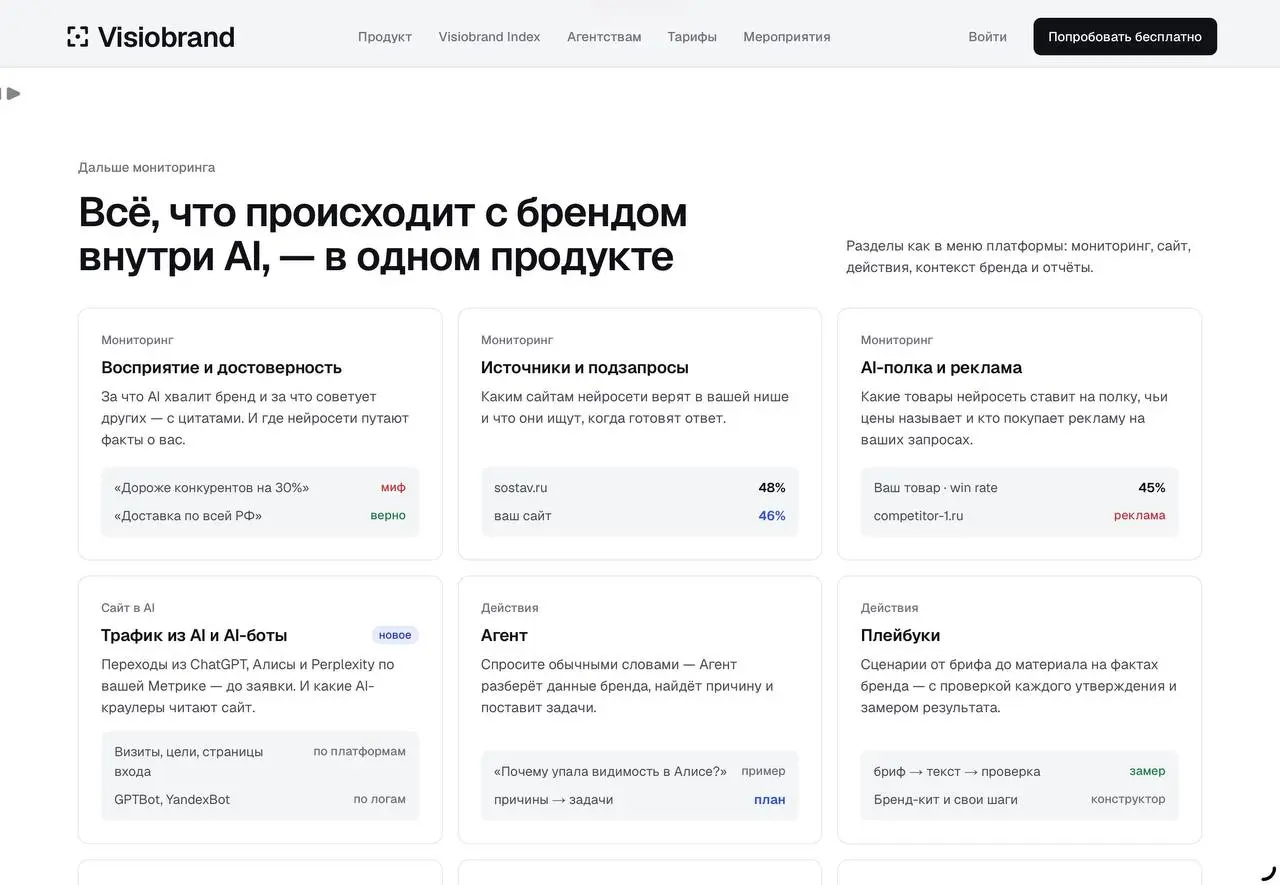This screenshot has width=1280, height=885.
Task: Open the AI-полка и реклама card title
Action: (x=941, y=367)
